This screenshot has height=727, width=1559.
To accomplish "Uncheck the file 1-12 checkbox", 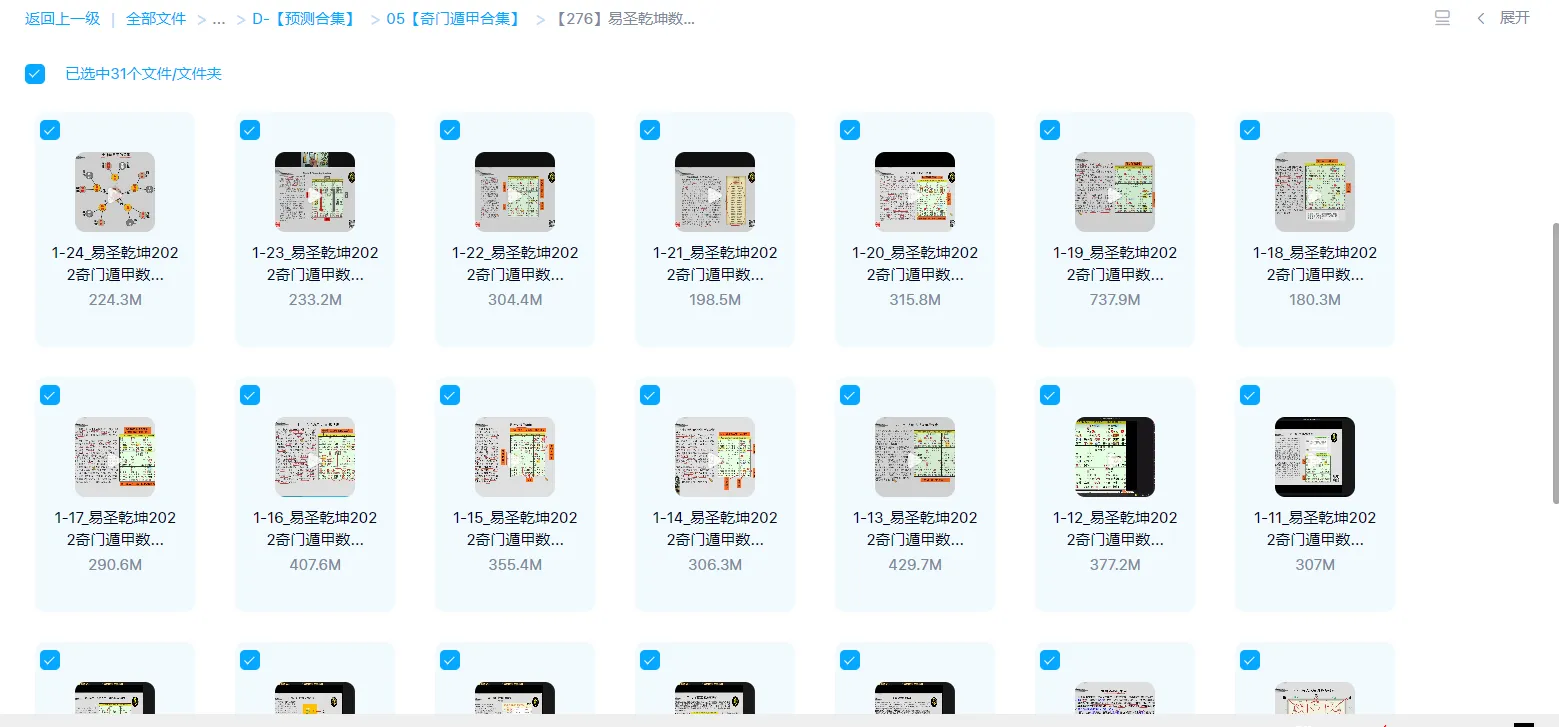I will pos(1050,395).
